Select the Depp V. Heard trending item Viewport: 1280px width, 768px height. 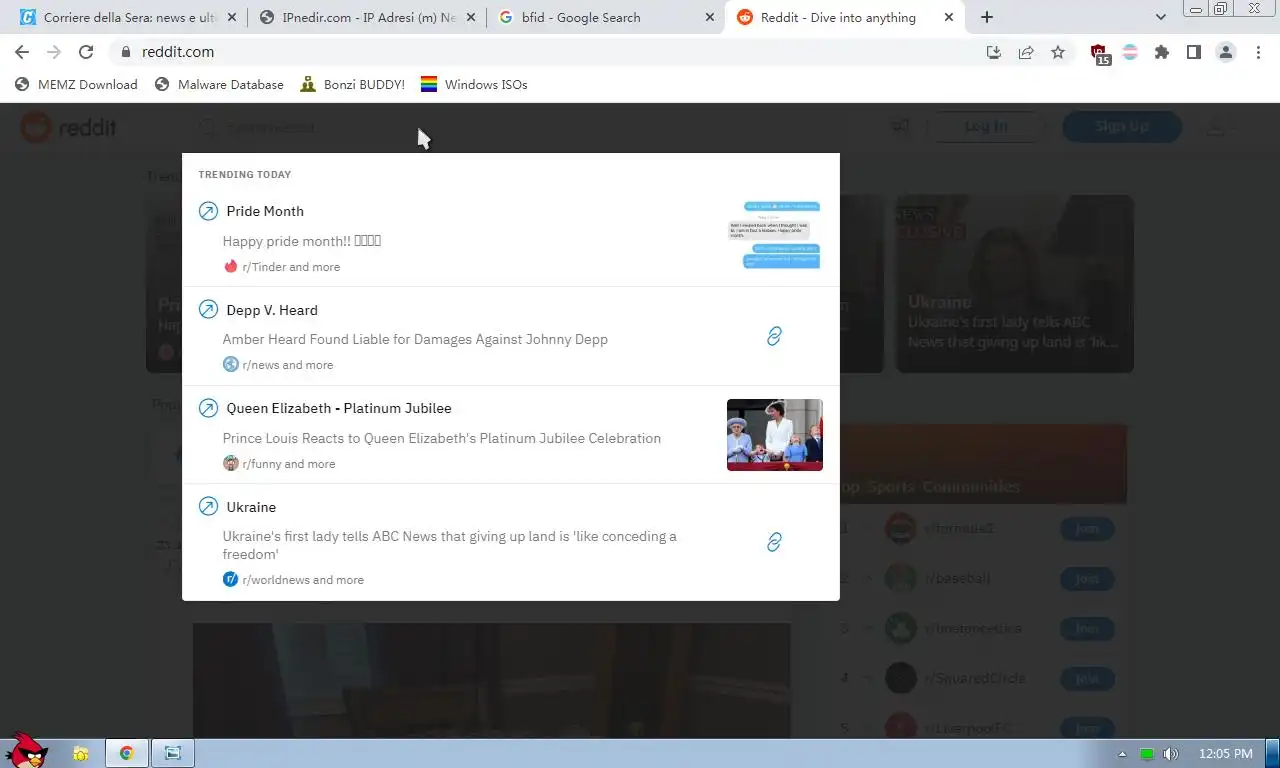coord(511,336)
